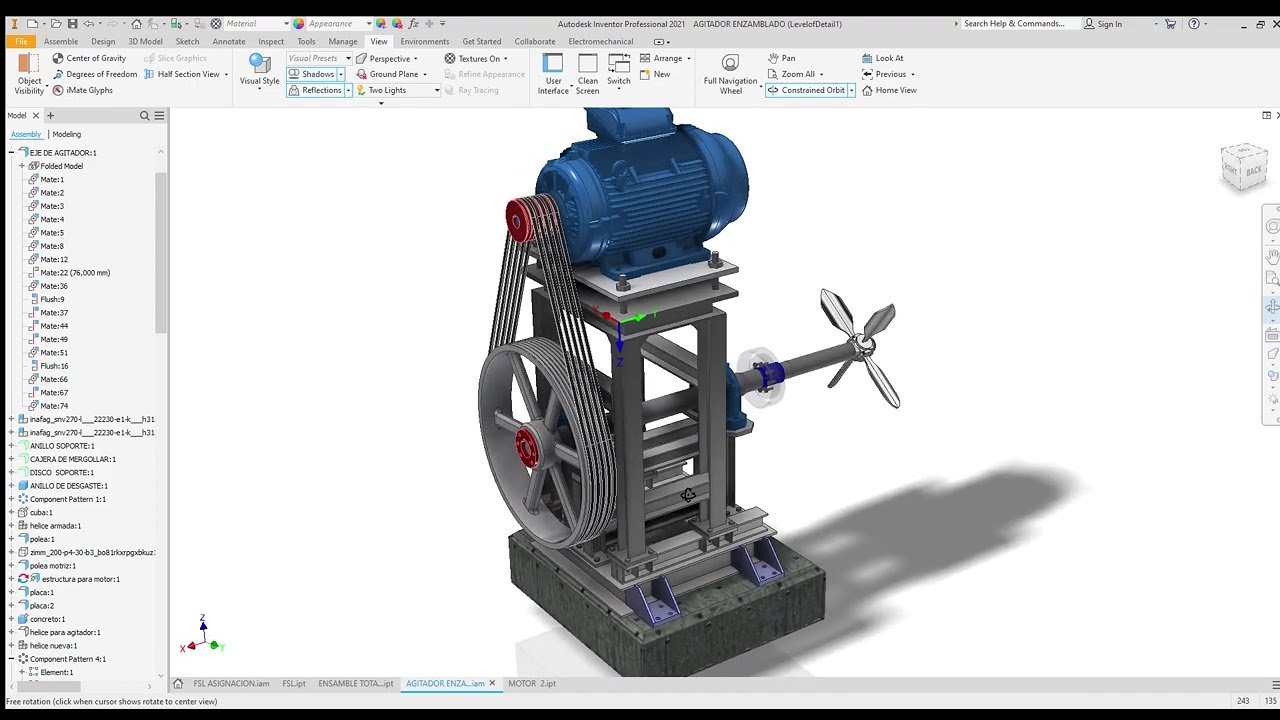This screenshot has width=1280, height=720.
Task: Switch to FSL ASIGNACION.iam document tab
Action: [x=231, y=683]
